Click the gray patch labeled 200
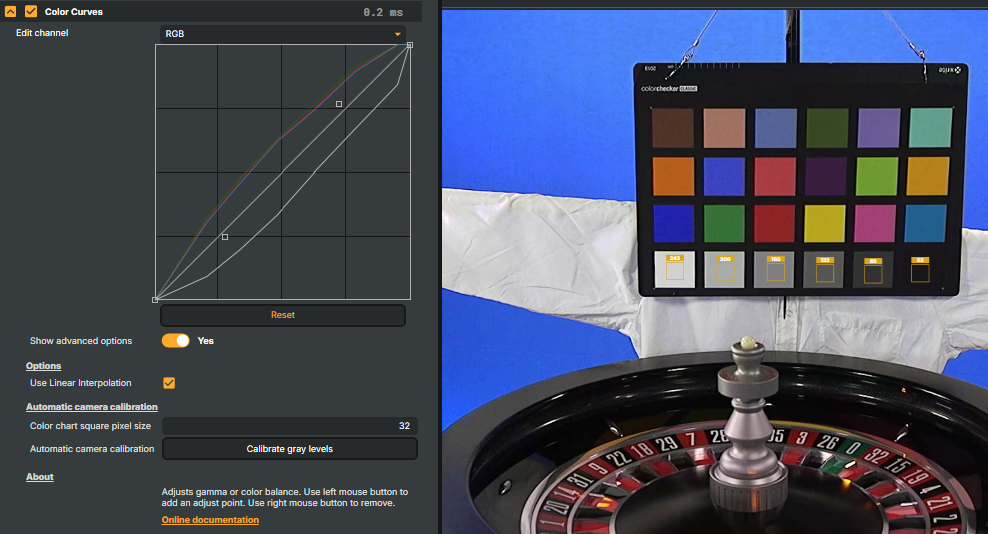Viewport: 988px width, 534px height. [x=725, y=270]
